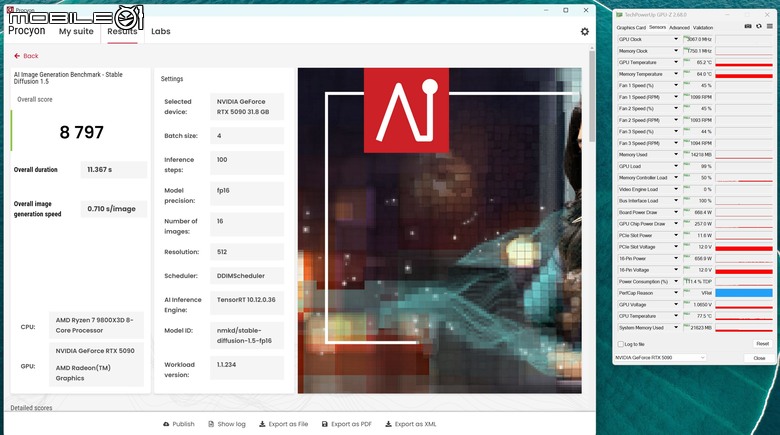Screen dimensions: 780x435
Task: Open the Board Power Draw dropdown
Action: pos(676,212)
